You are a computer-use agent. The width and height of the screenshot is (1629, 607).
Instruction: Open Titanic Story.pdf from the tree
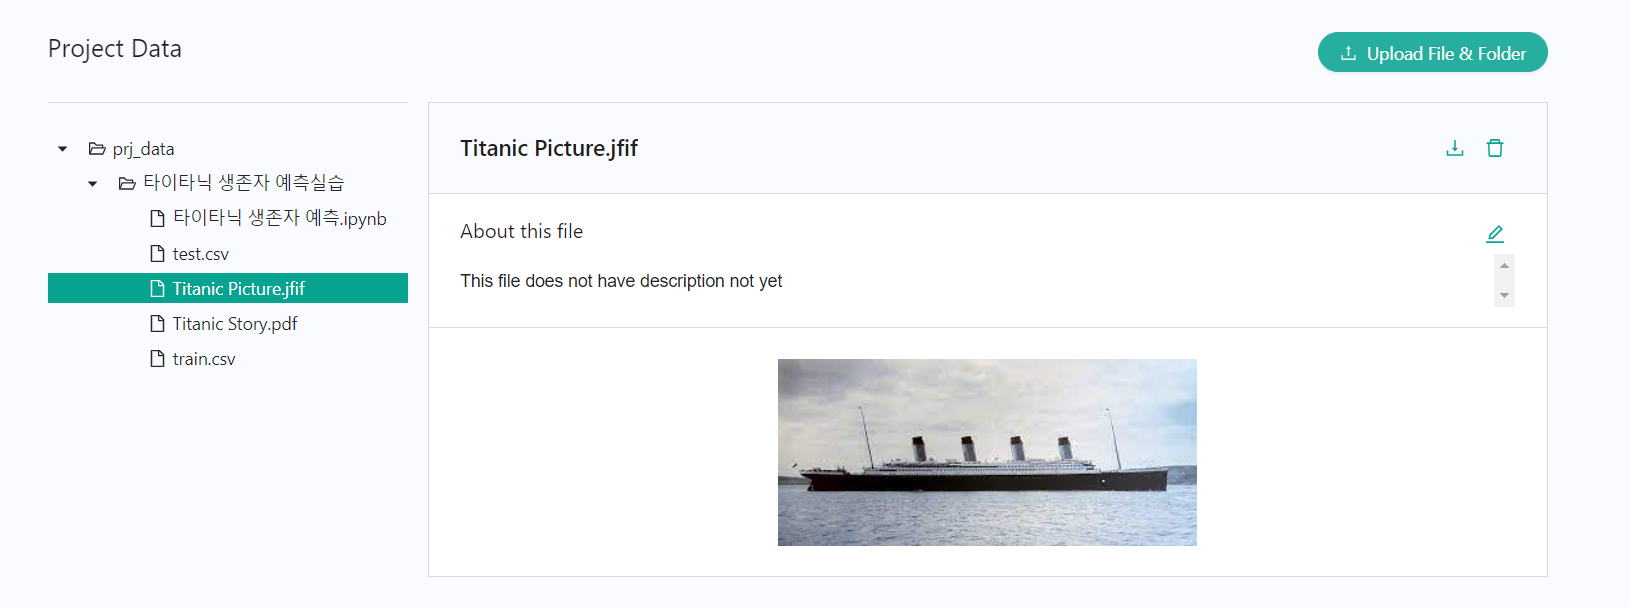pos(235,324)
